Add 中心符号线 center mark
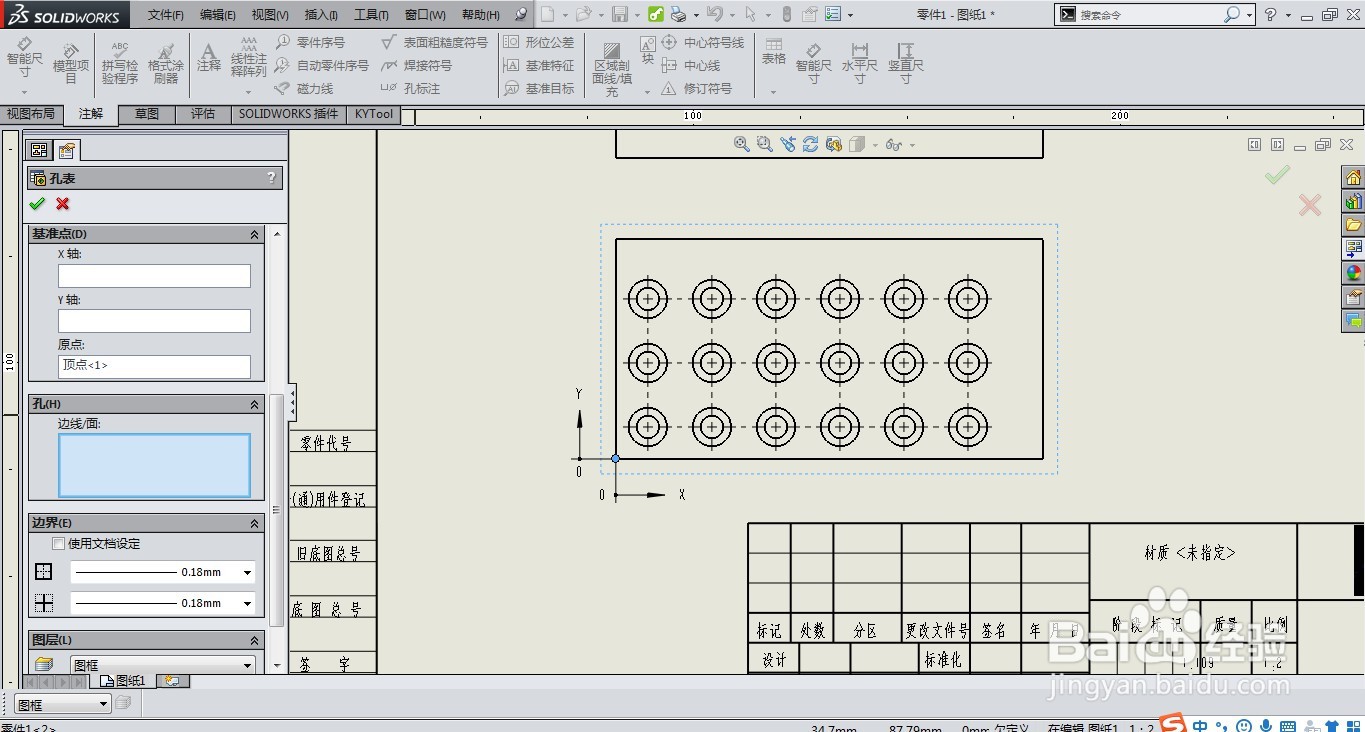The image size is (1365, 732). click(703, 42)
